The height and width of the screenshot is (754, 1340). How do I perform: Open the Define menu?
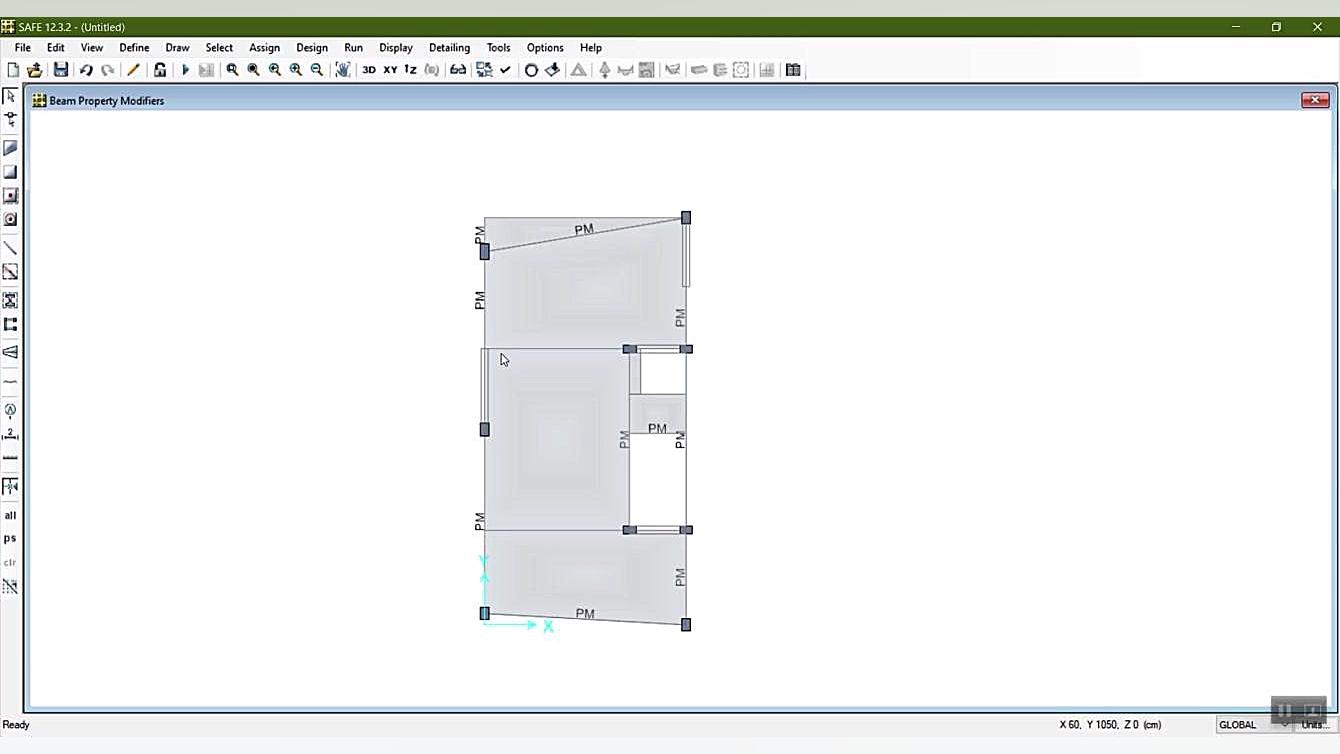click(x=134, y=47)
